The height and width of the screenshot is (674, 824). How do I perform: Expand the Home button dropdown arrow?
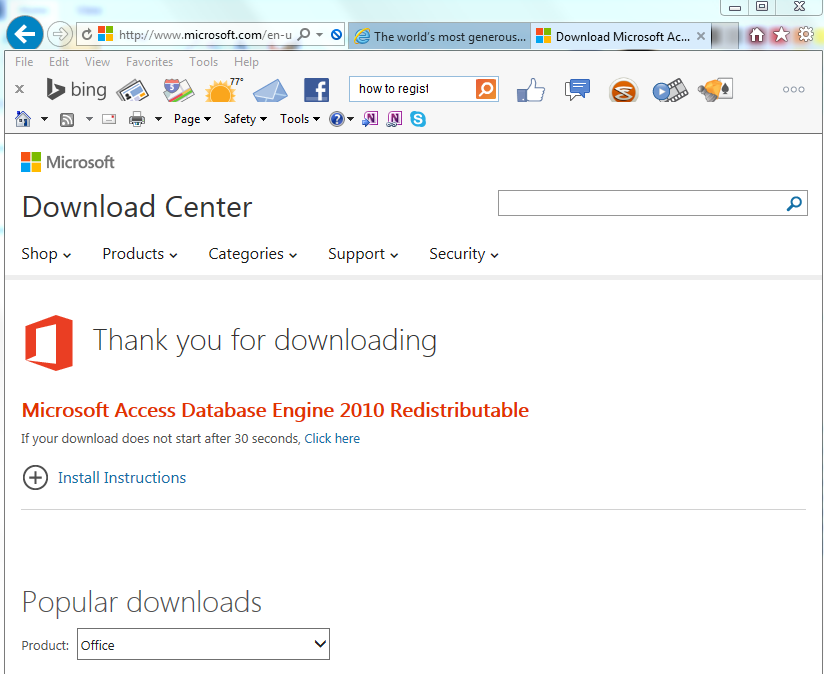[x=44, y=119]
